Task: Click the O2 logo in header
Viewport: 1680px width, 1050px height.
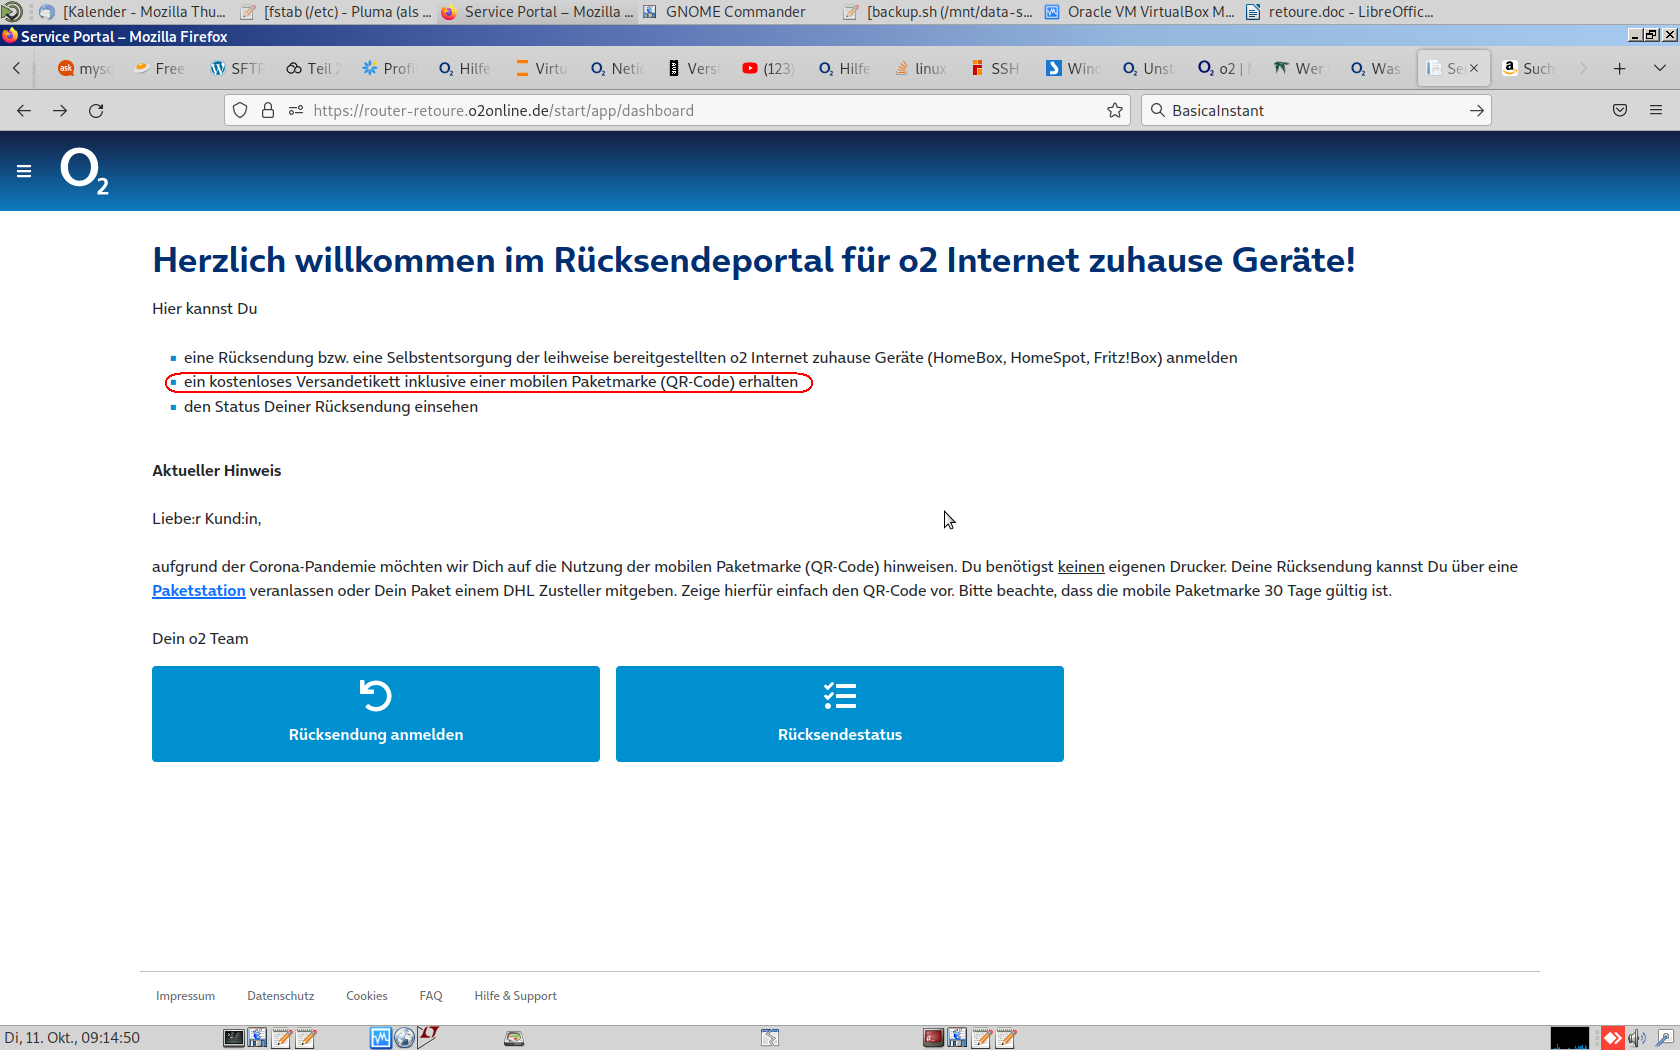Action: tap(84, 171)
